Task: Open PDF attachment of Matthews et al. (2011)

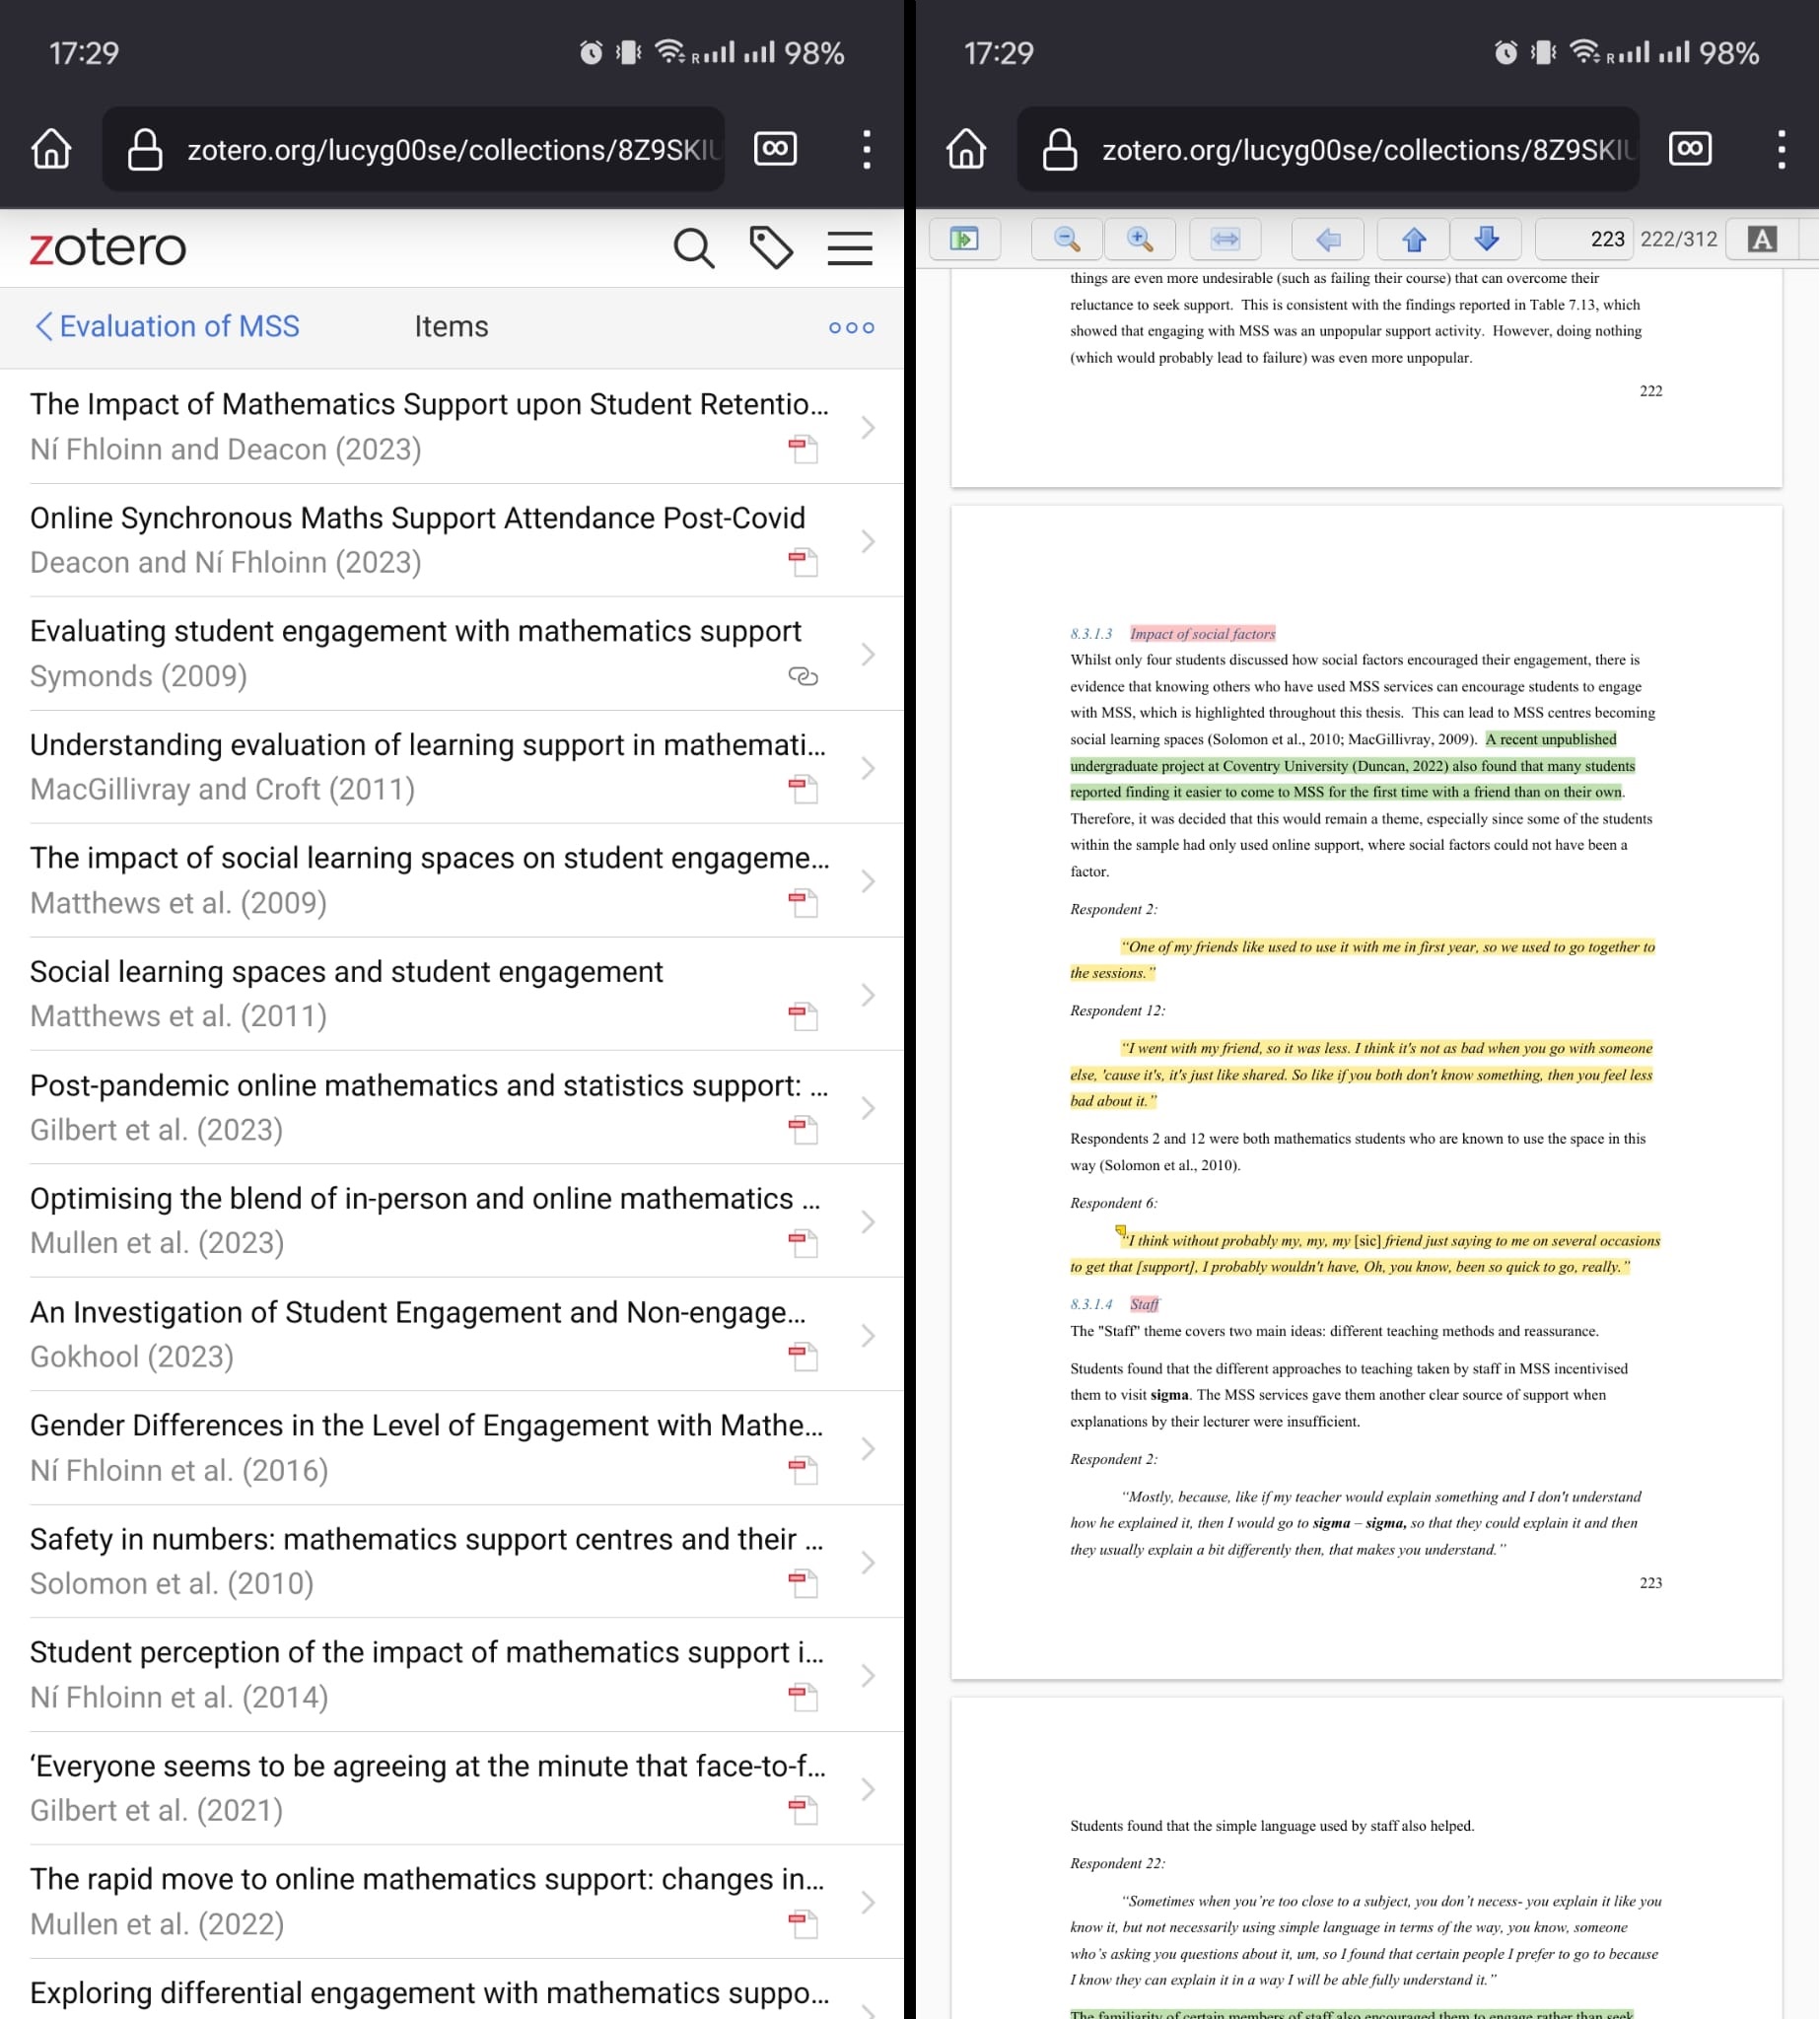Action: (803, 1017)
